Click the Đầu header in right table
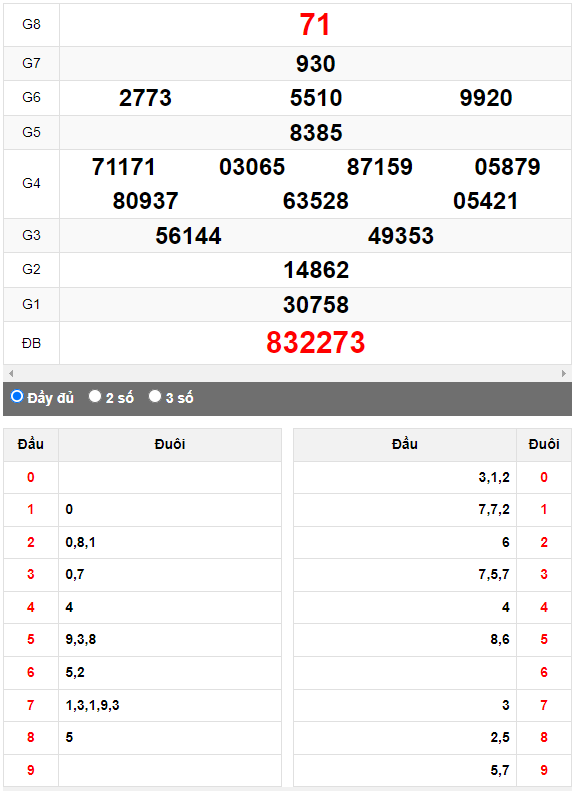Viewport: 576px width, 791px height. tap(405, 444)
